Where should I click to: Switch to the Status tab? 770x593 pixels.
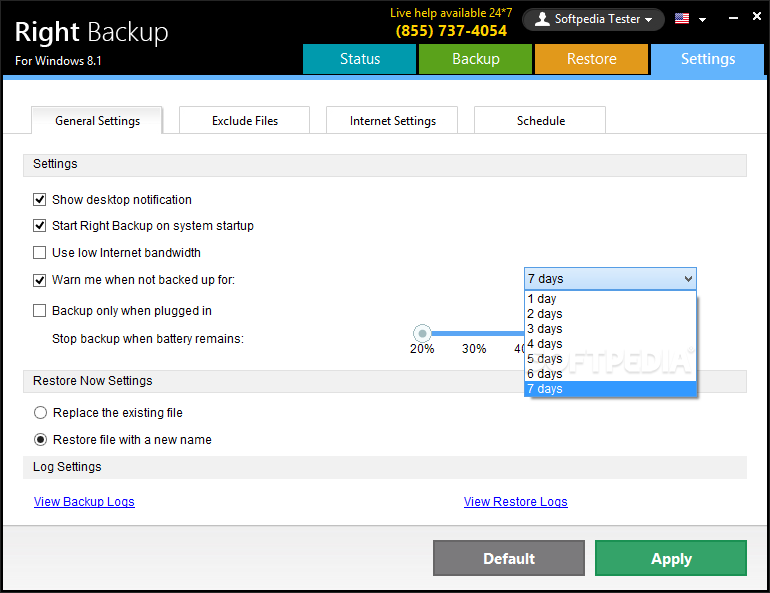coord(359,59)
